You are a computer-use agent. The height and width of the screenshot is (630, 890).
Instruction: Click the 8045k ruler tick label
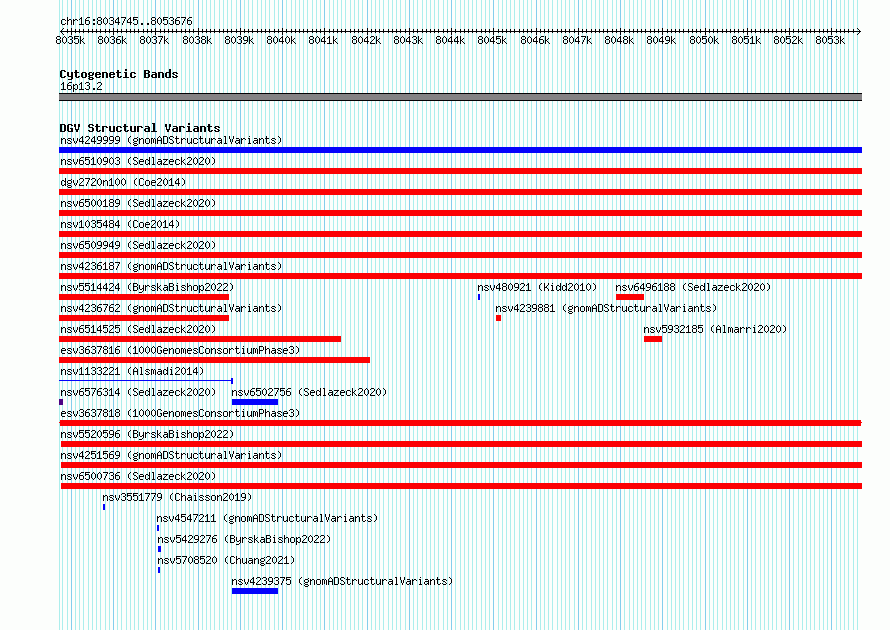click(492, 40)
